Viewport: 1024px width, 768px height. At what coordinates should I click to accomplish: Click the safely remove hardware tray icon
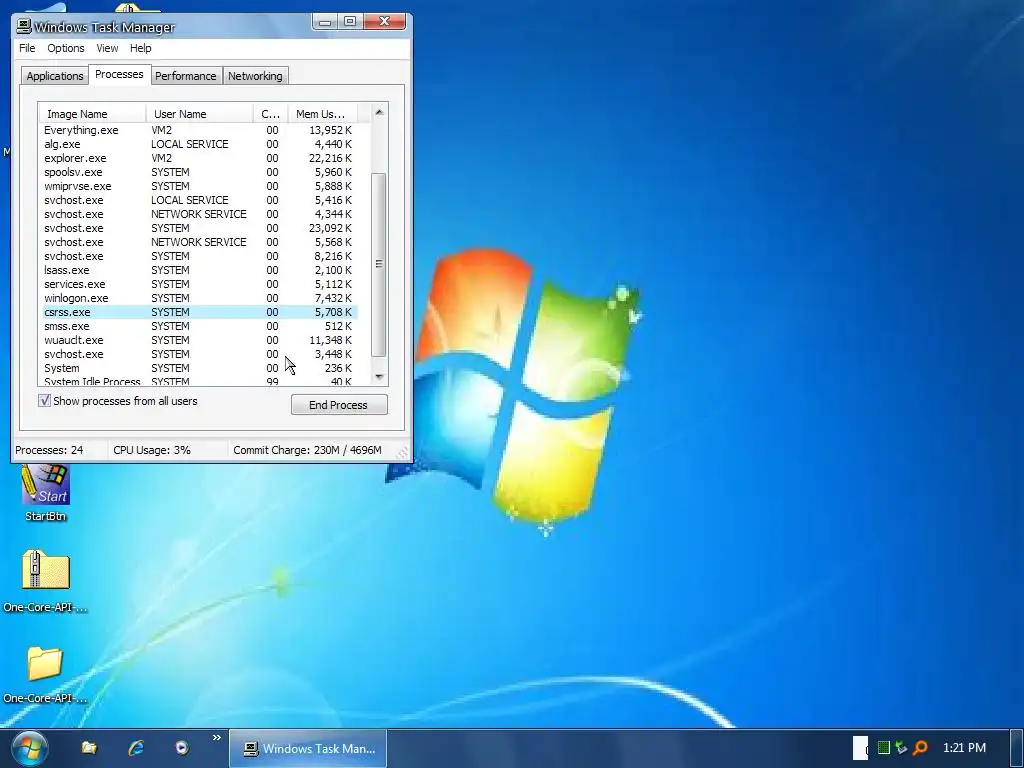click(x=901, y=748)
